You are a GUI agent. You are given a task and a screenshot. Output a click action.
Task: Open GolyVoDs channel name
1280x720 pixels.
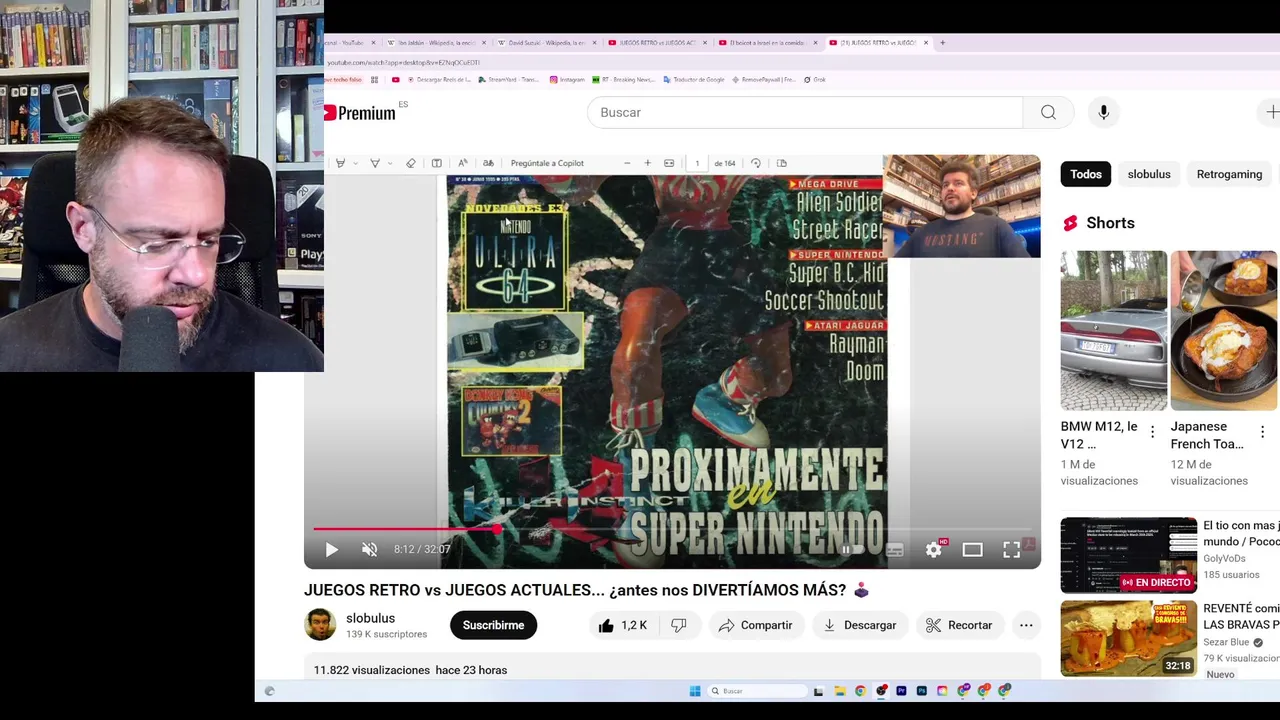pos(1224,558)
